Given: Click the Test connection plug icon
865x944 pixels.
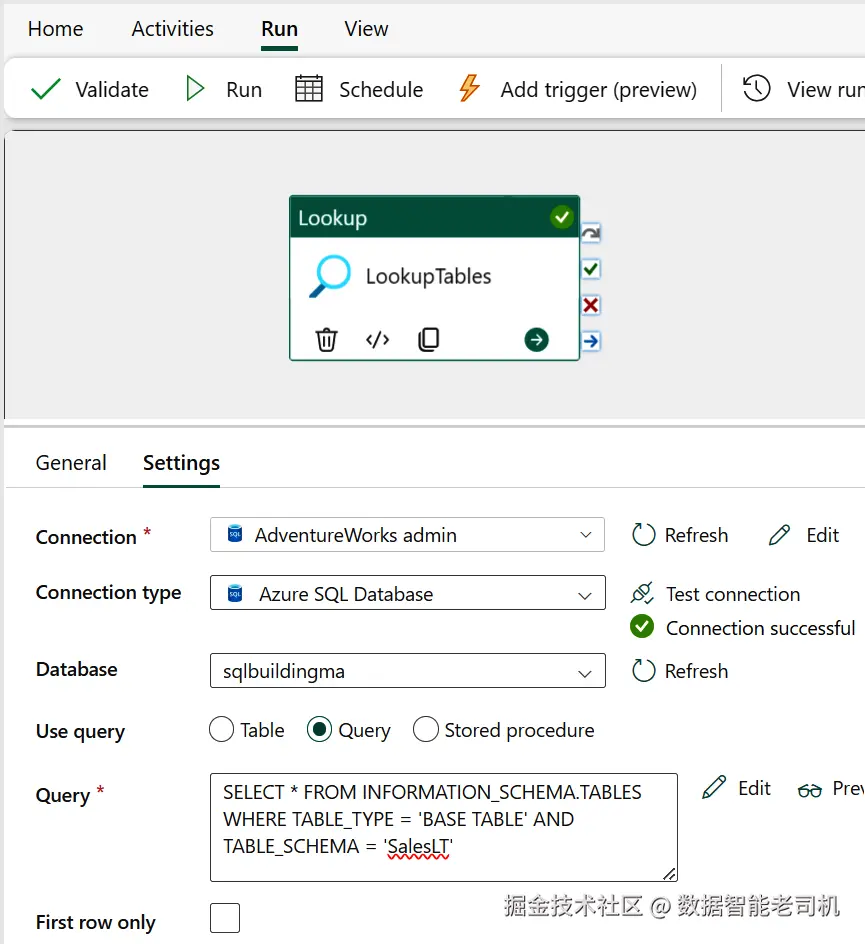Looking at the screenshot, I should click(x=642, y=594).
